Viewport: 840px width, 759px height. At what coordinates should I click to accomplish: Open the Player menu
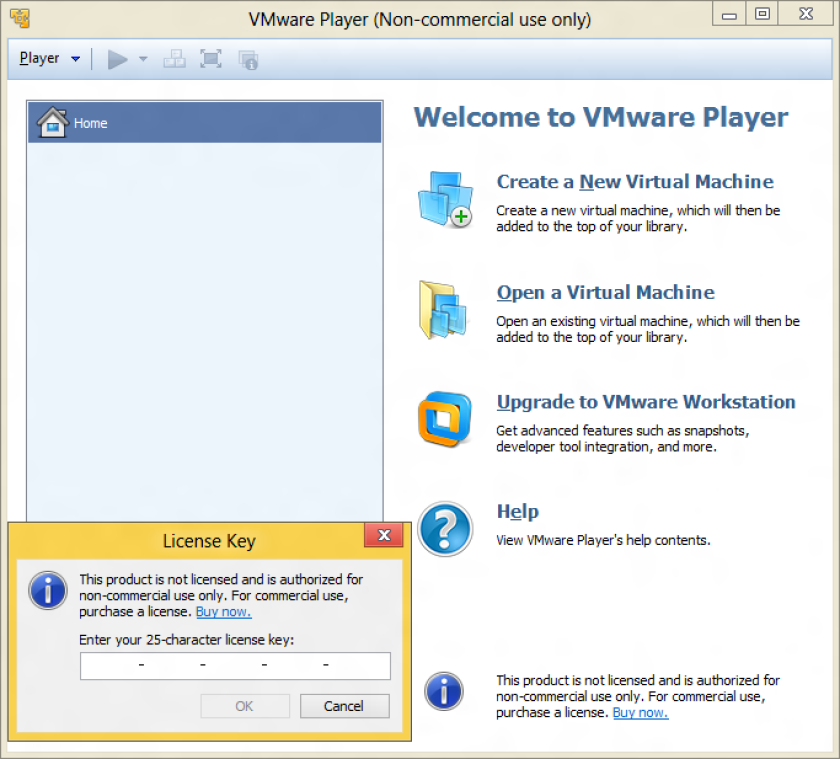(x=49, y=58)
